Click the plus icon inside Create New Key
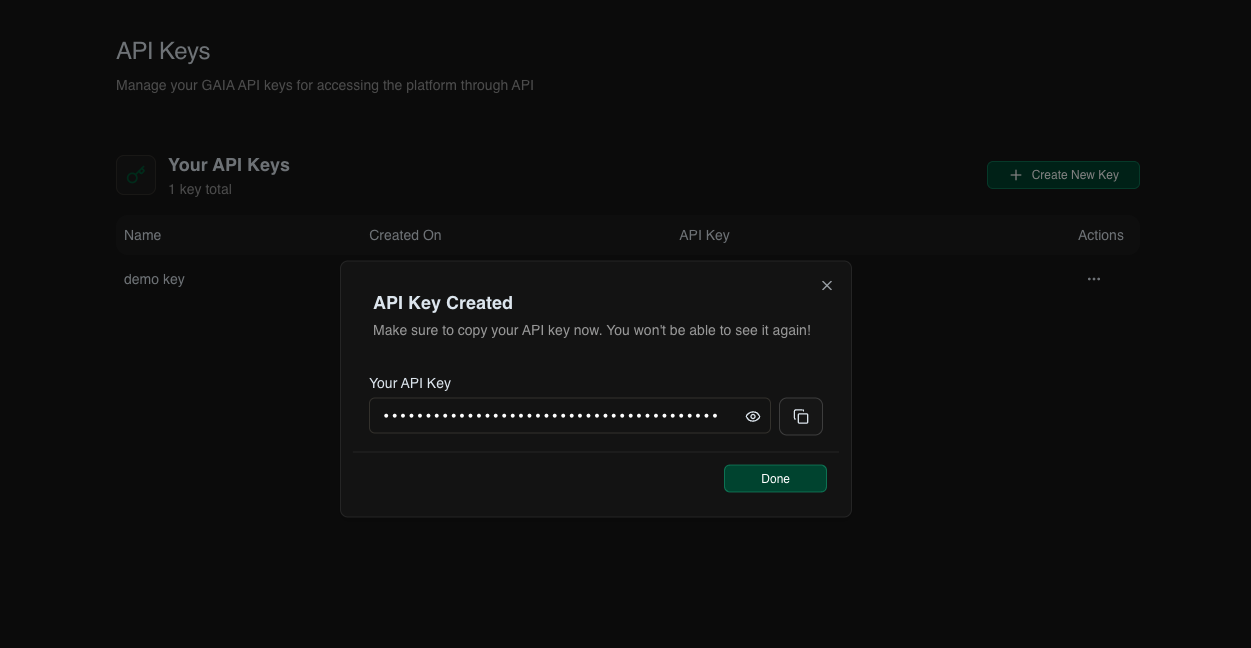 pos(1016,175)
